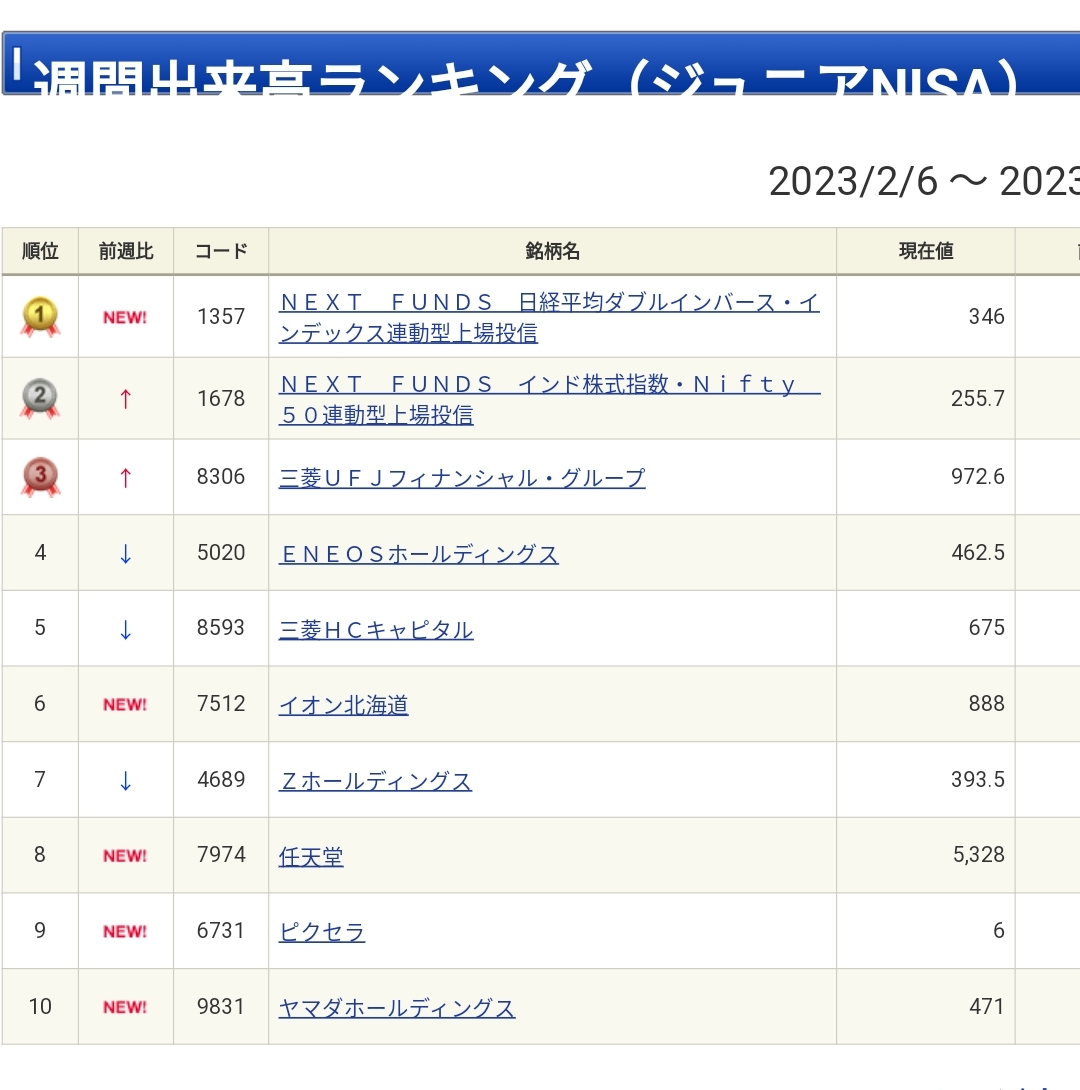This screenshot has width=1080, height=1090.
Task: Open the 三菱HCキャピタル link
Action: point(376,630)
